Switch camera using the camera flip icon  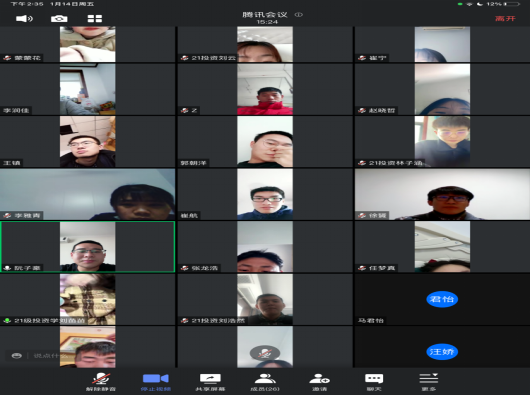pos(59,18)
